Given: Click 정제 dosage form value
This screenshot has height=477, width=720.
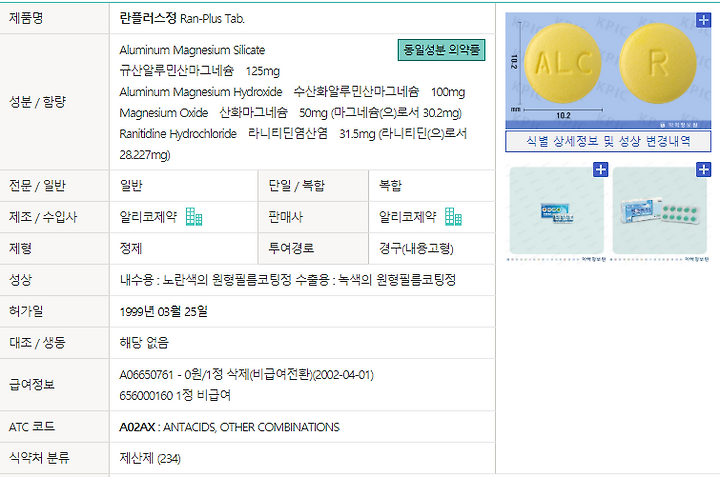Looking at the screenshot, I should click(x=131, y=248).
